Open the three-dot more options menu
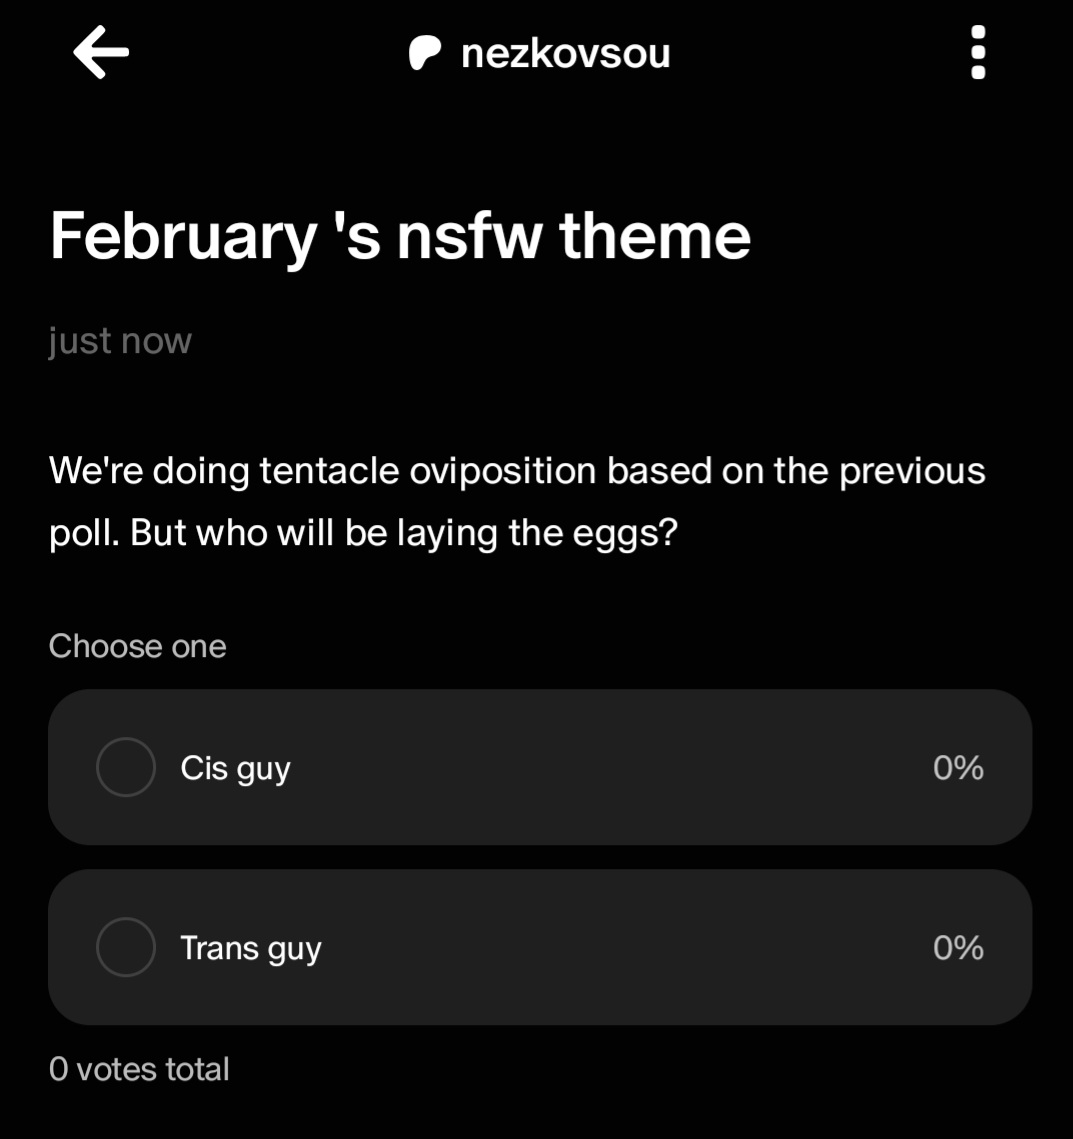The width and height of the screenshot is (1073, 1139). coord(978,52)
